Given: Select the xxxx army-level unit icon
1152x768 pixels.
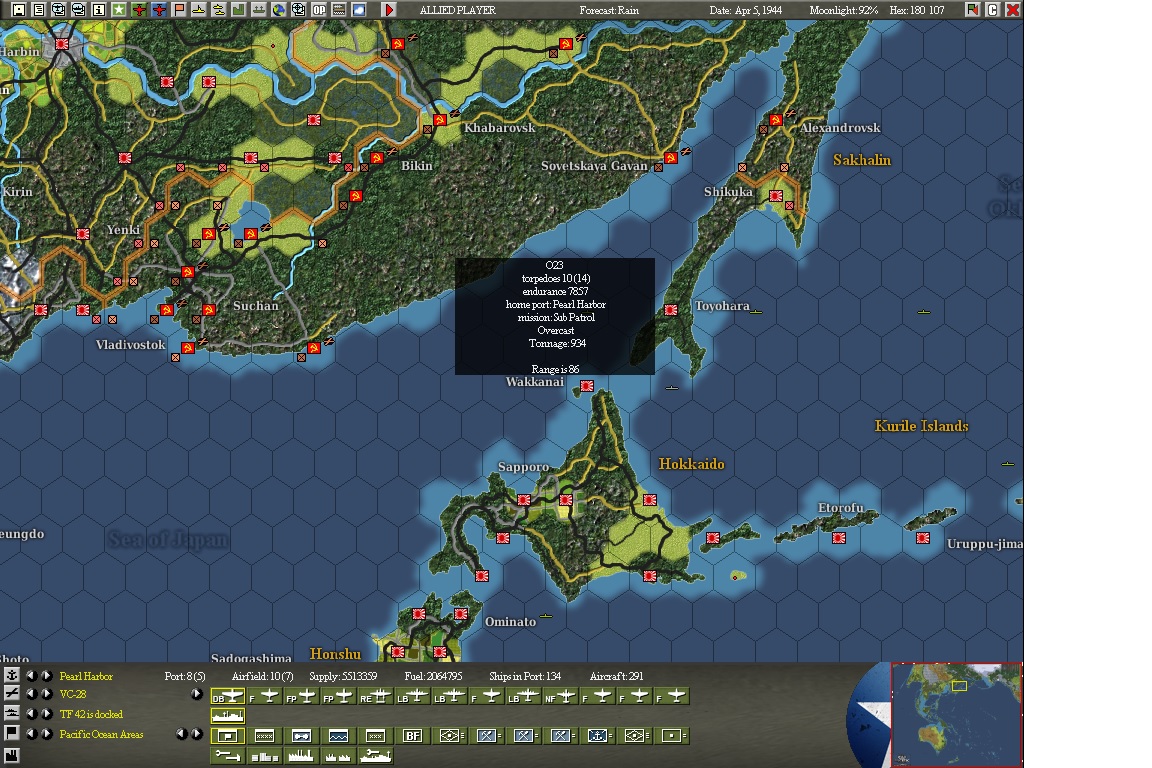Looking at the screenshot, I should 264,736.
